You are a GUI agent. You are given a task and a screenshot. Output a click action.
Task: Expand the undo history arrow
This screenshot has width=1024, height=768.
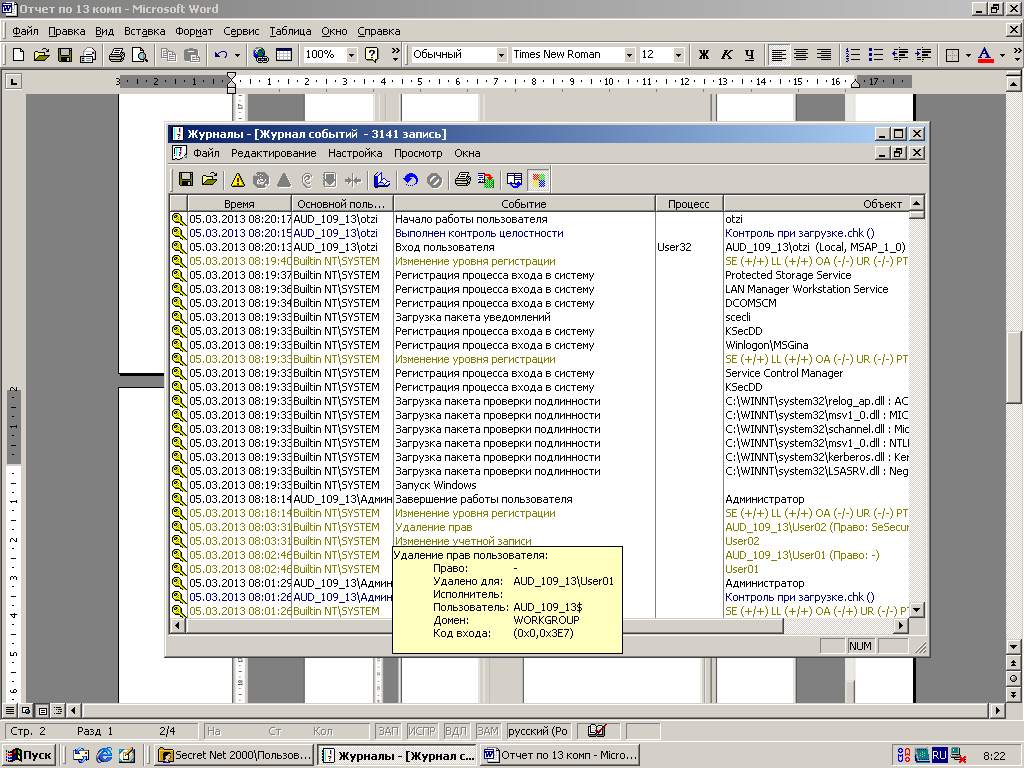tap(237, 55)
